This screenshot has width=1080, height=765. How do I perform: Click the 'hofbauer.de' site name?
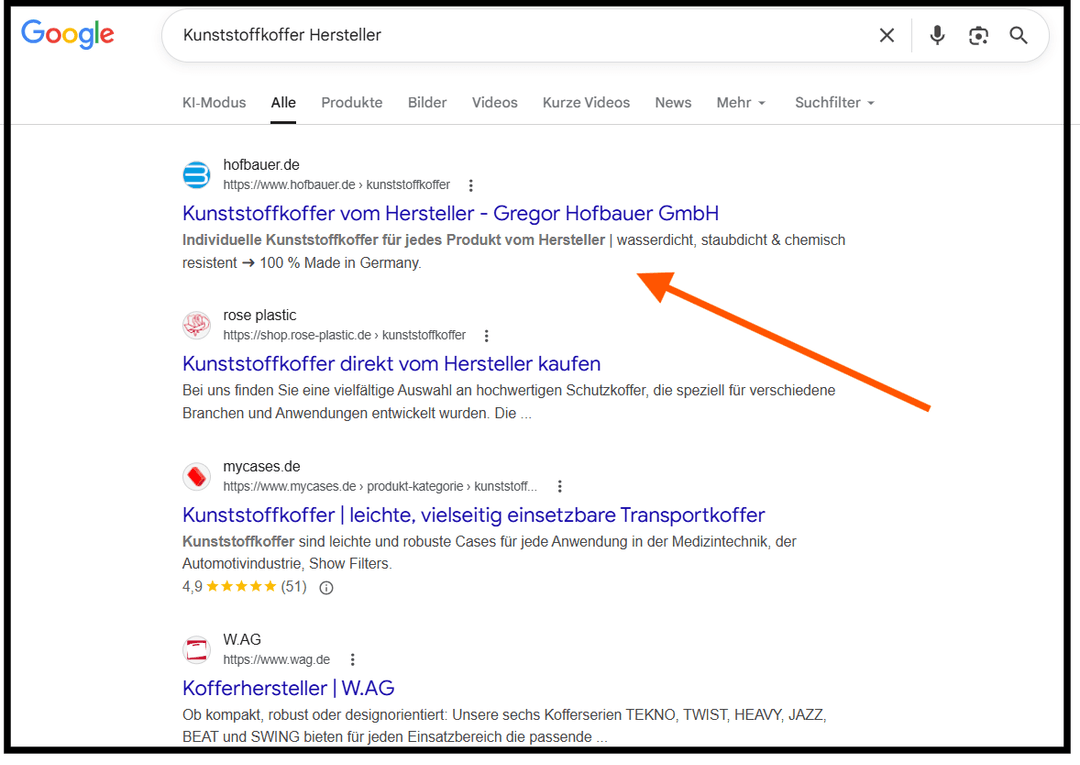tap(261, 165)
